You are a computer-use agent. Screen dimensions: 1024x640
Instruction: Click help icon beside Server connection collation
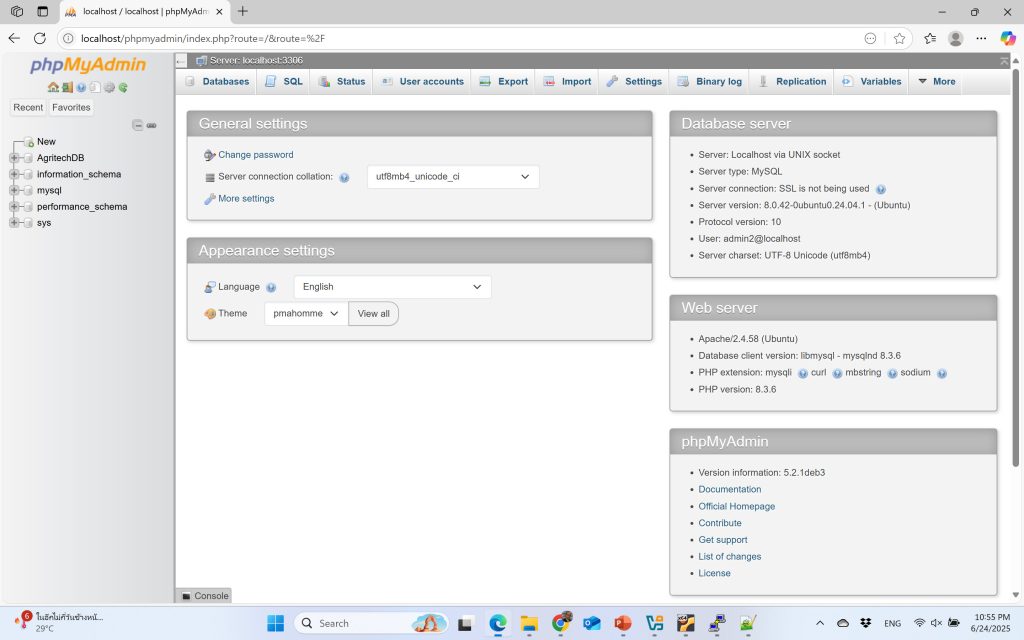[344, 177]
